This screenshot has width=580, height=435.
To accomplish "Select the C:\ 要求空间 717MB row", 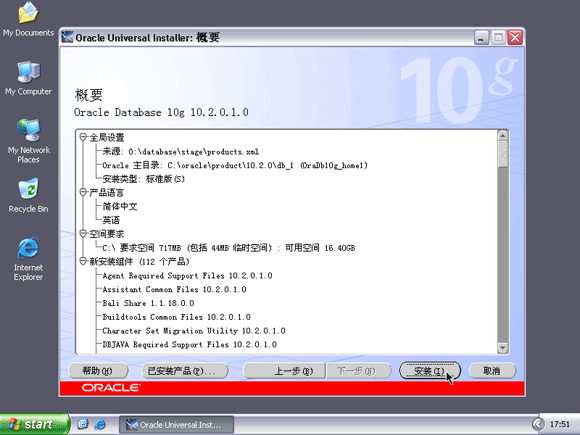I will pyautogui.click(x=229, y=248).
